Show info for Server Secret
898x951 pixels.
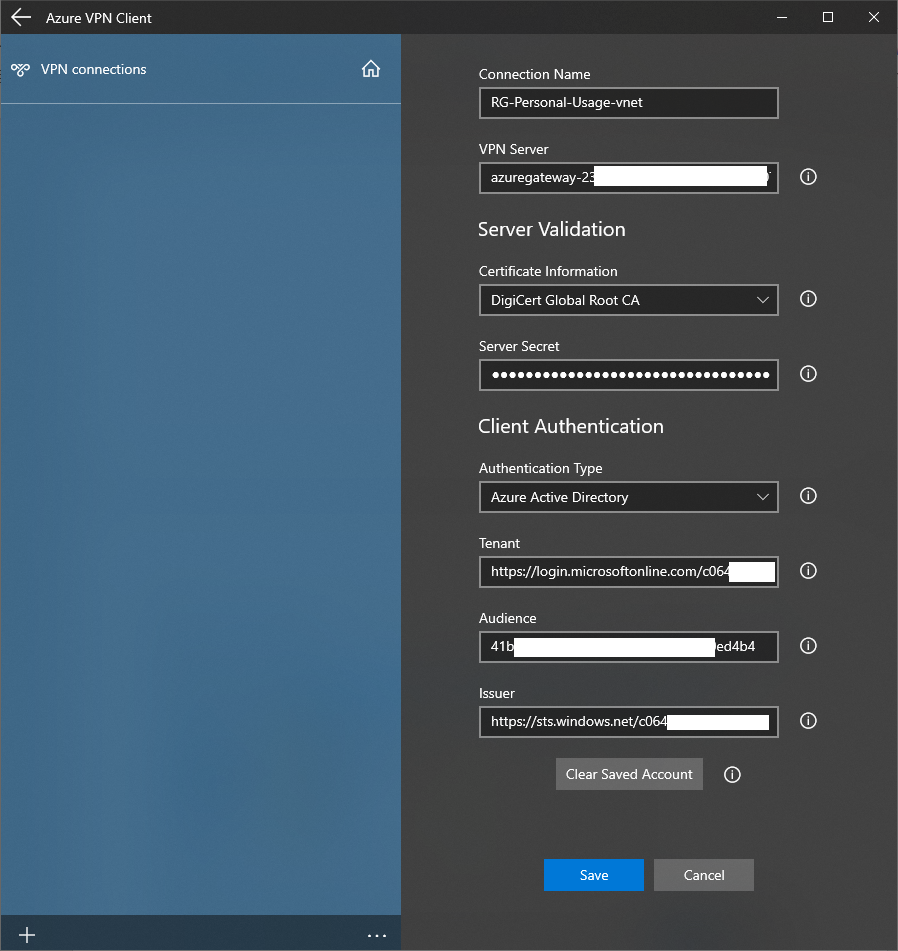pos(808,374)
